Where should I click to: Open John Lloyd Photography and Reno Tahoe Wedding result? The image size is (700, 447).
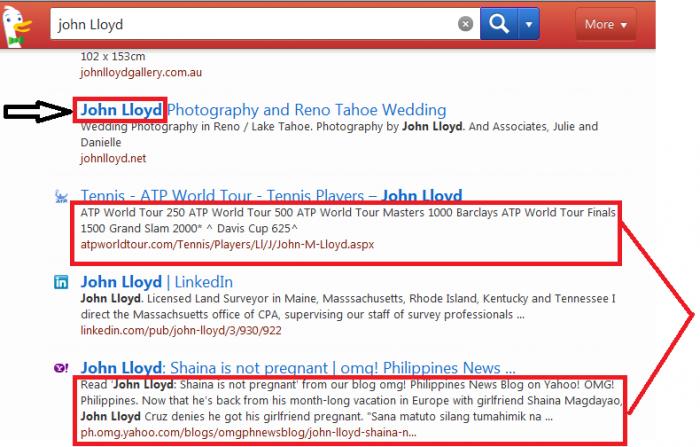(263, 110)
